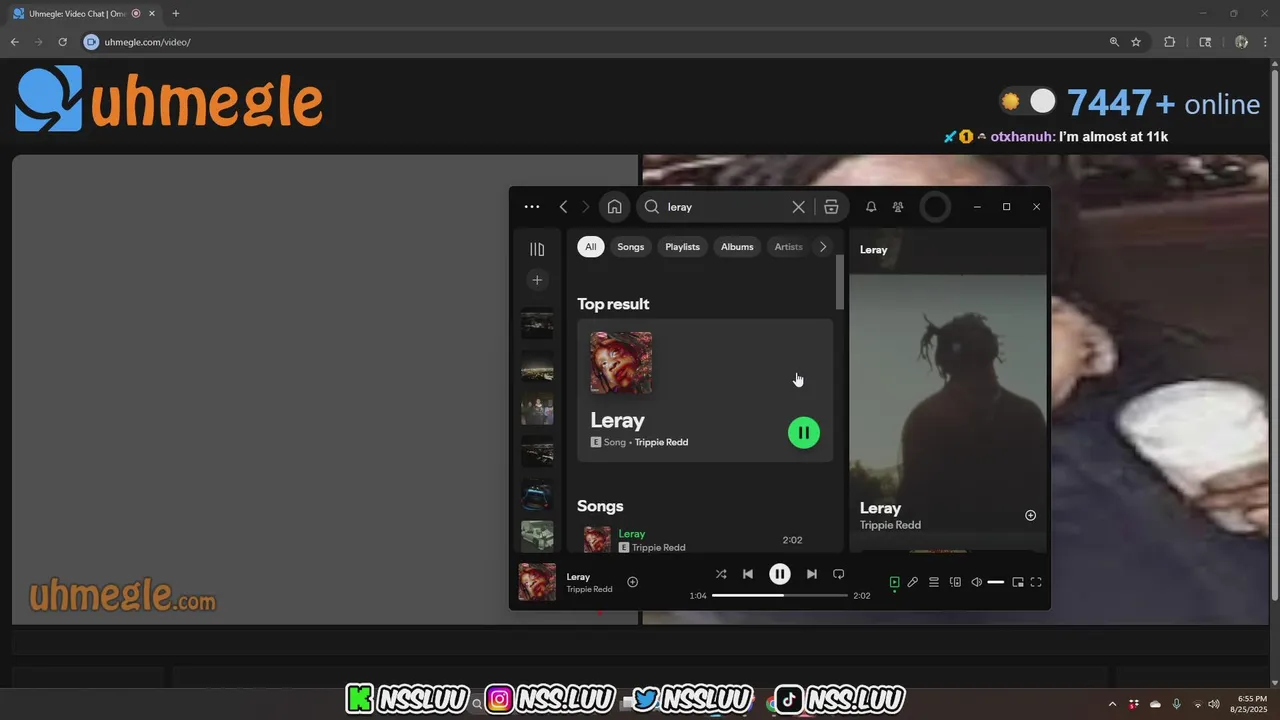Open browser extensions puzzle icon

click(x=1169, y=42)
